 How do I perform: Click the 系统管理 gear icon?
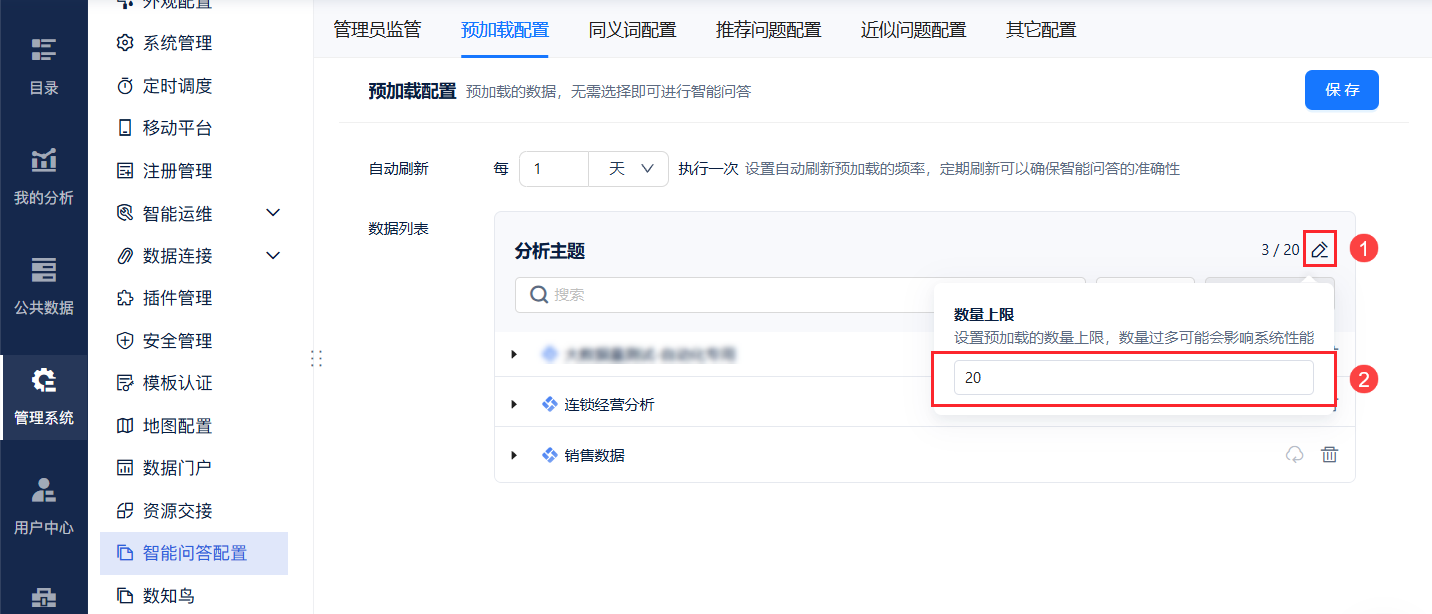(x=125, y=43)
